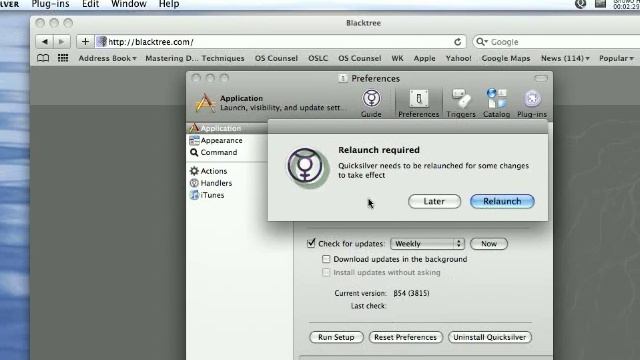Click the Run Setup button

pyautogui.click(x=336, y=337)
